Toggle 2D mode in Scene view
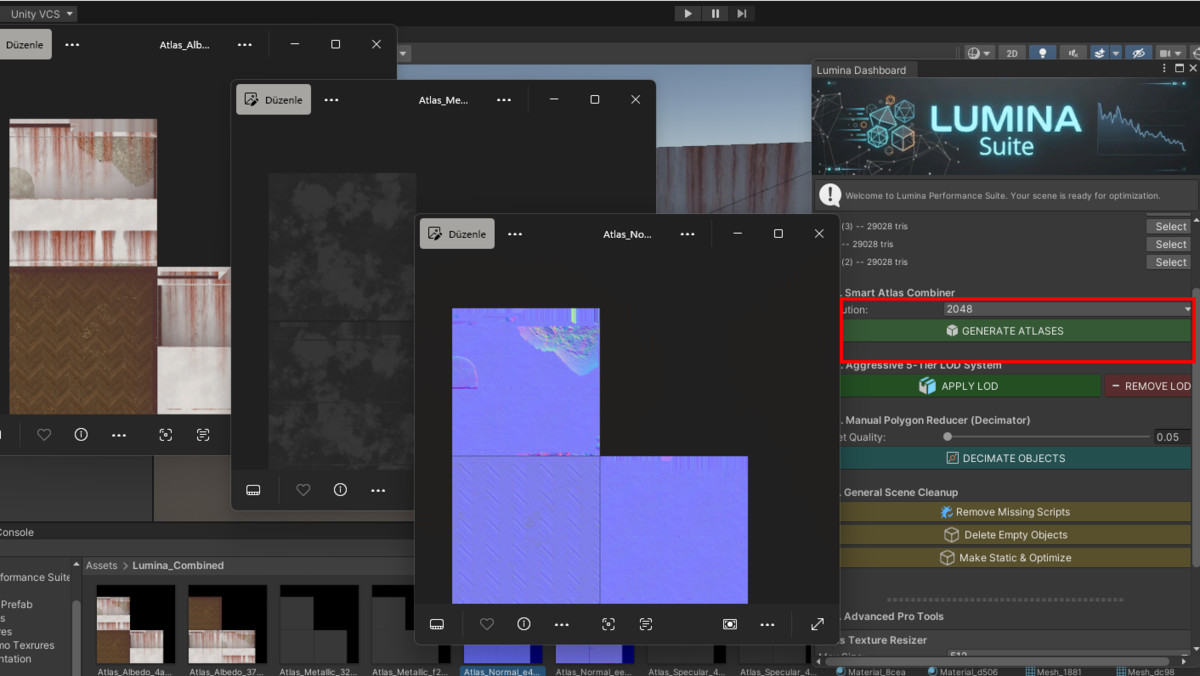1200x676 pixels. coord(1012,53)
